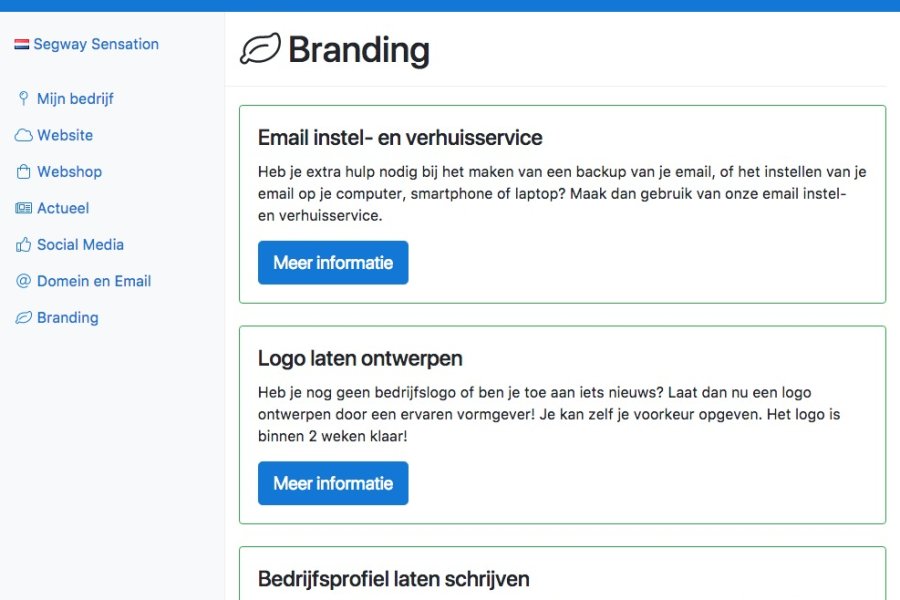Click Meer informatie under Email instel- en verhuisservice

pos(333,262)
